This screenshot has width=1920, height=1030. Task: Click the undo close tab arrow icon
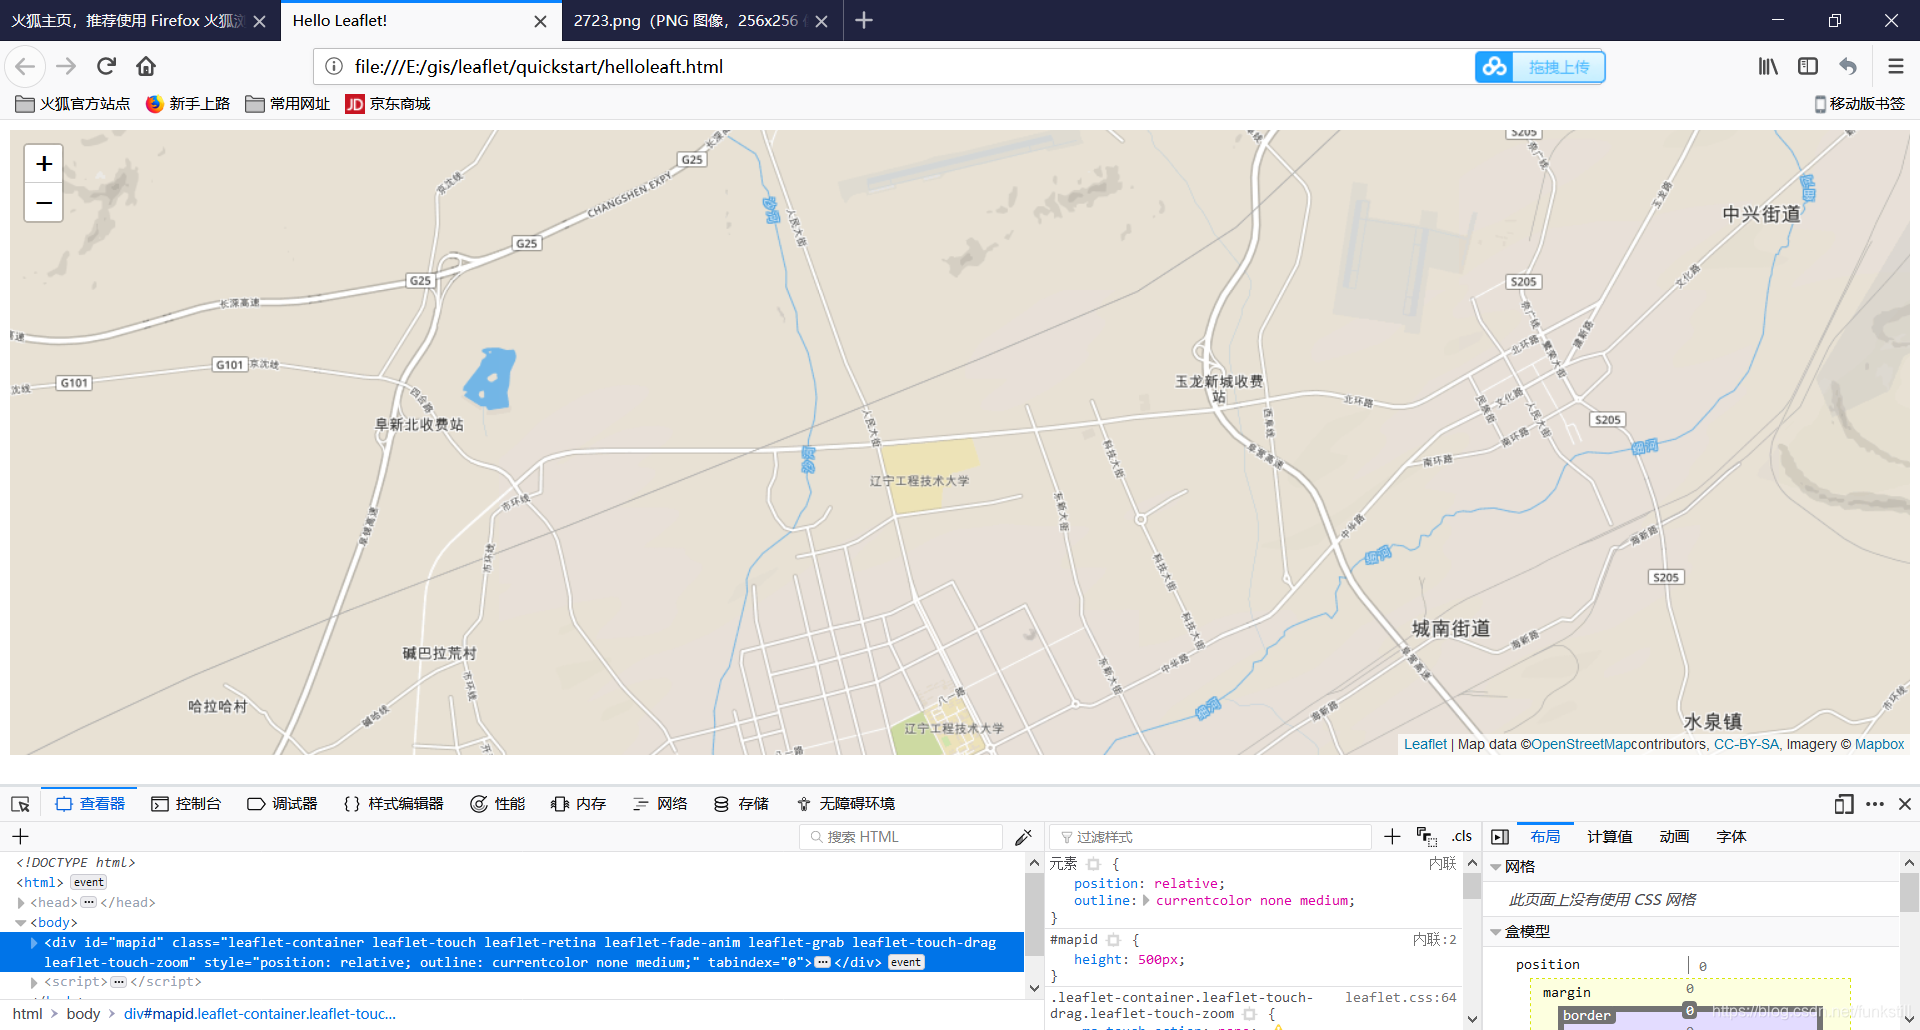click(1848, 66)
